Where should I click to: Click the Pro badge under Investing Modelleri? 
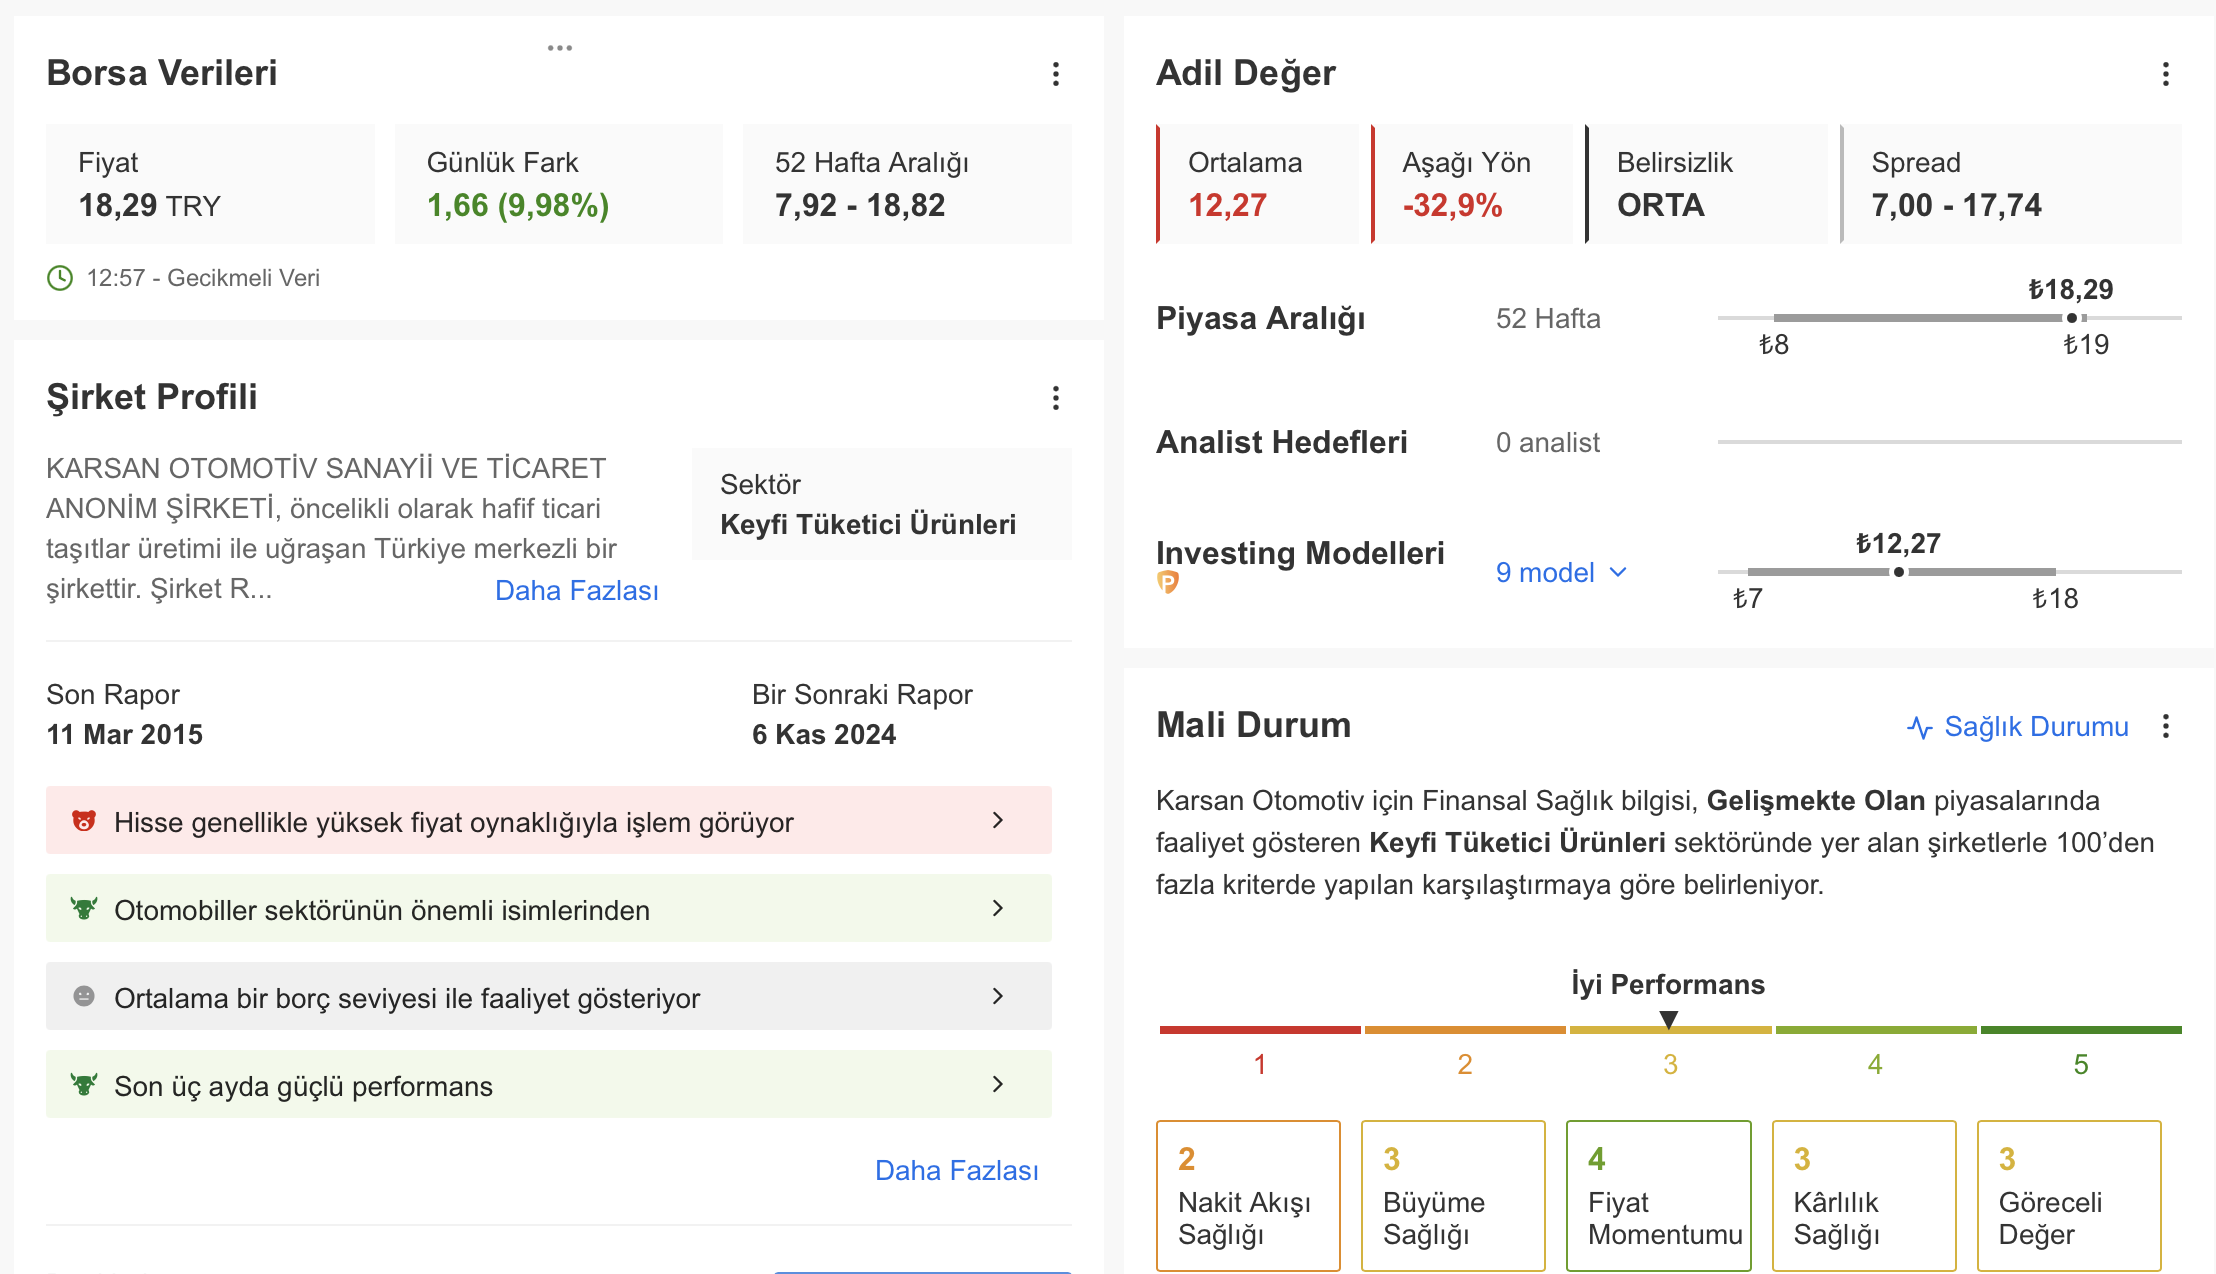1167,582
